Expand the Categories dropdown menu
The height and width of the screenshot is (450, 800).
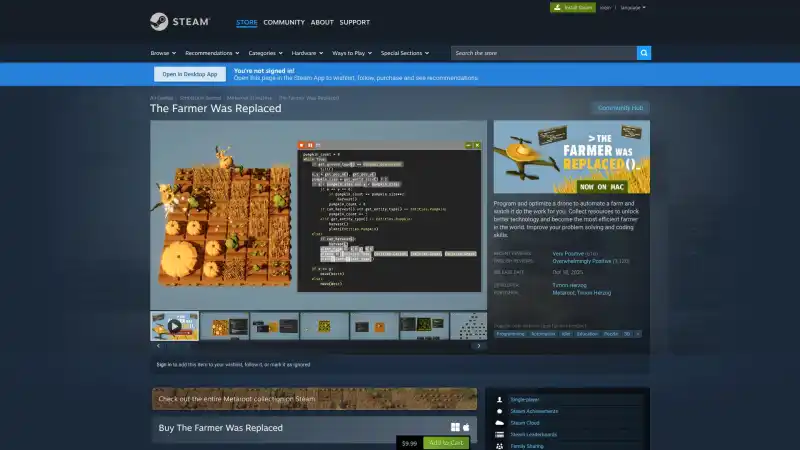pyautogui.click(x=265, y=53)
